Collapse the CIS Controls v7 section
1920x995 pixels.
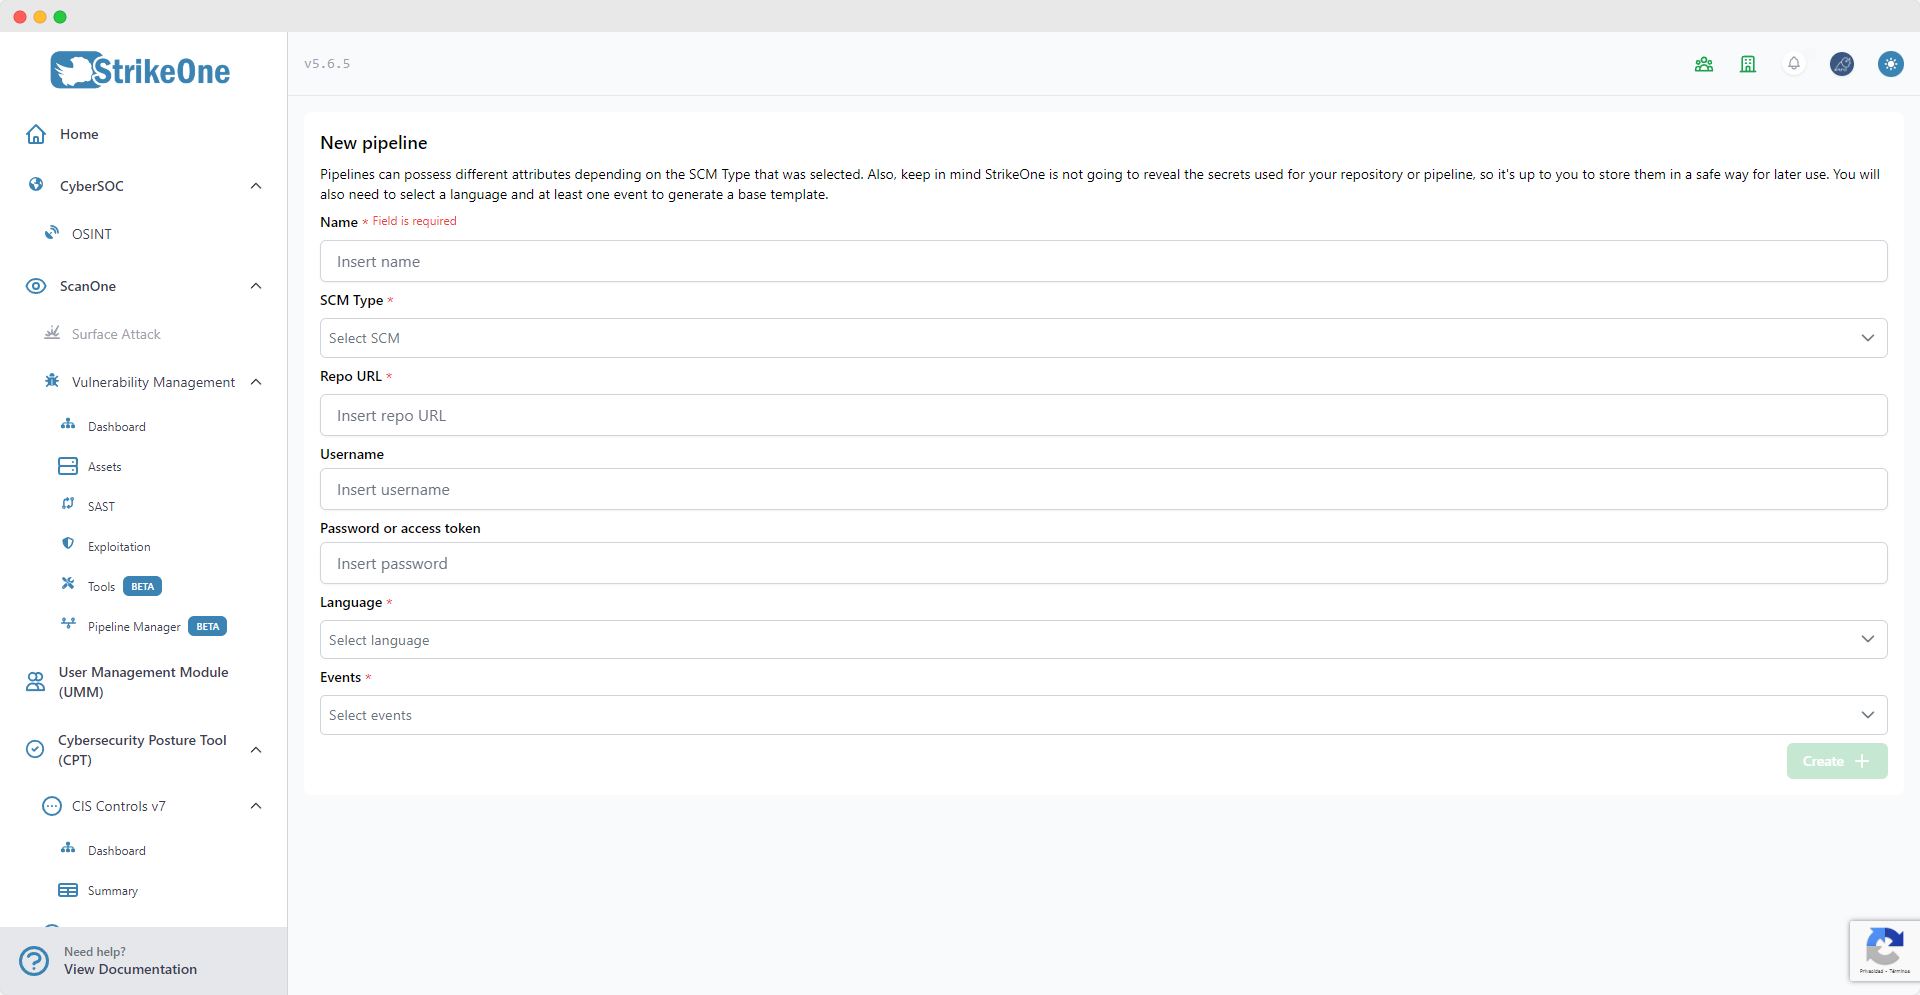point(256,806)
